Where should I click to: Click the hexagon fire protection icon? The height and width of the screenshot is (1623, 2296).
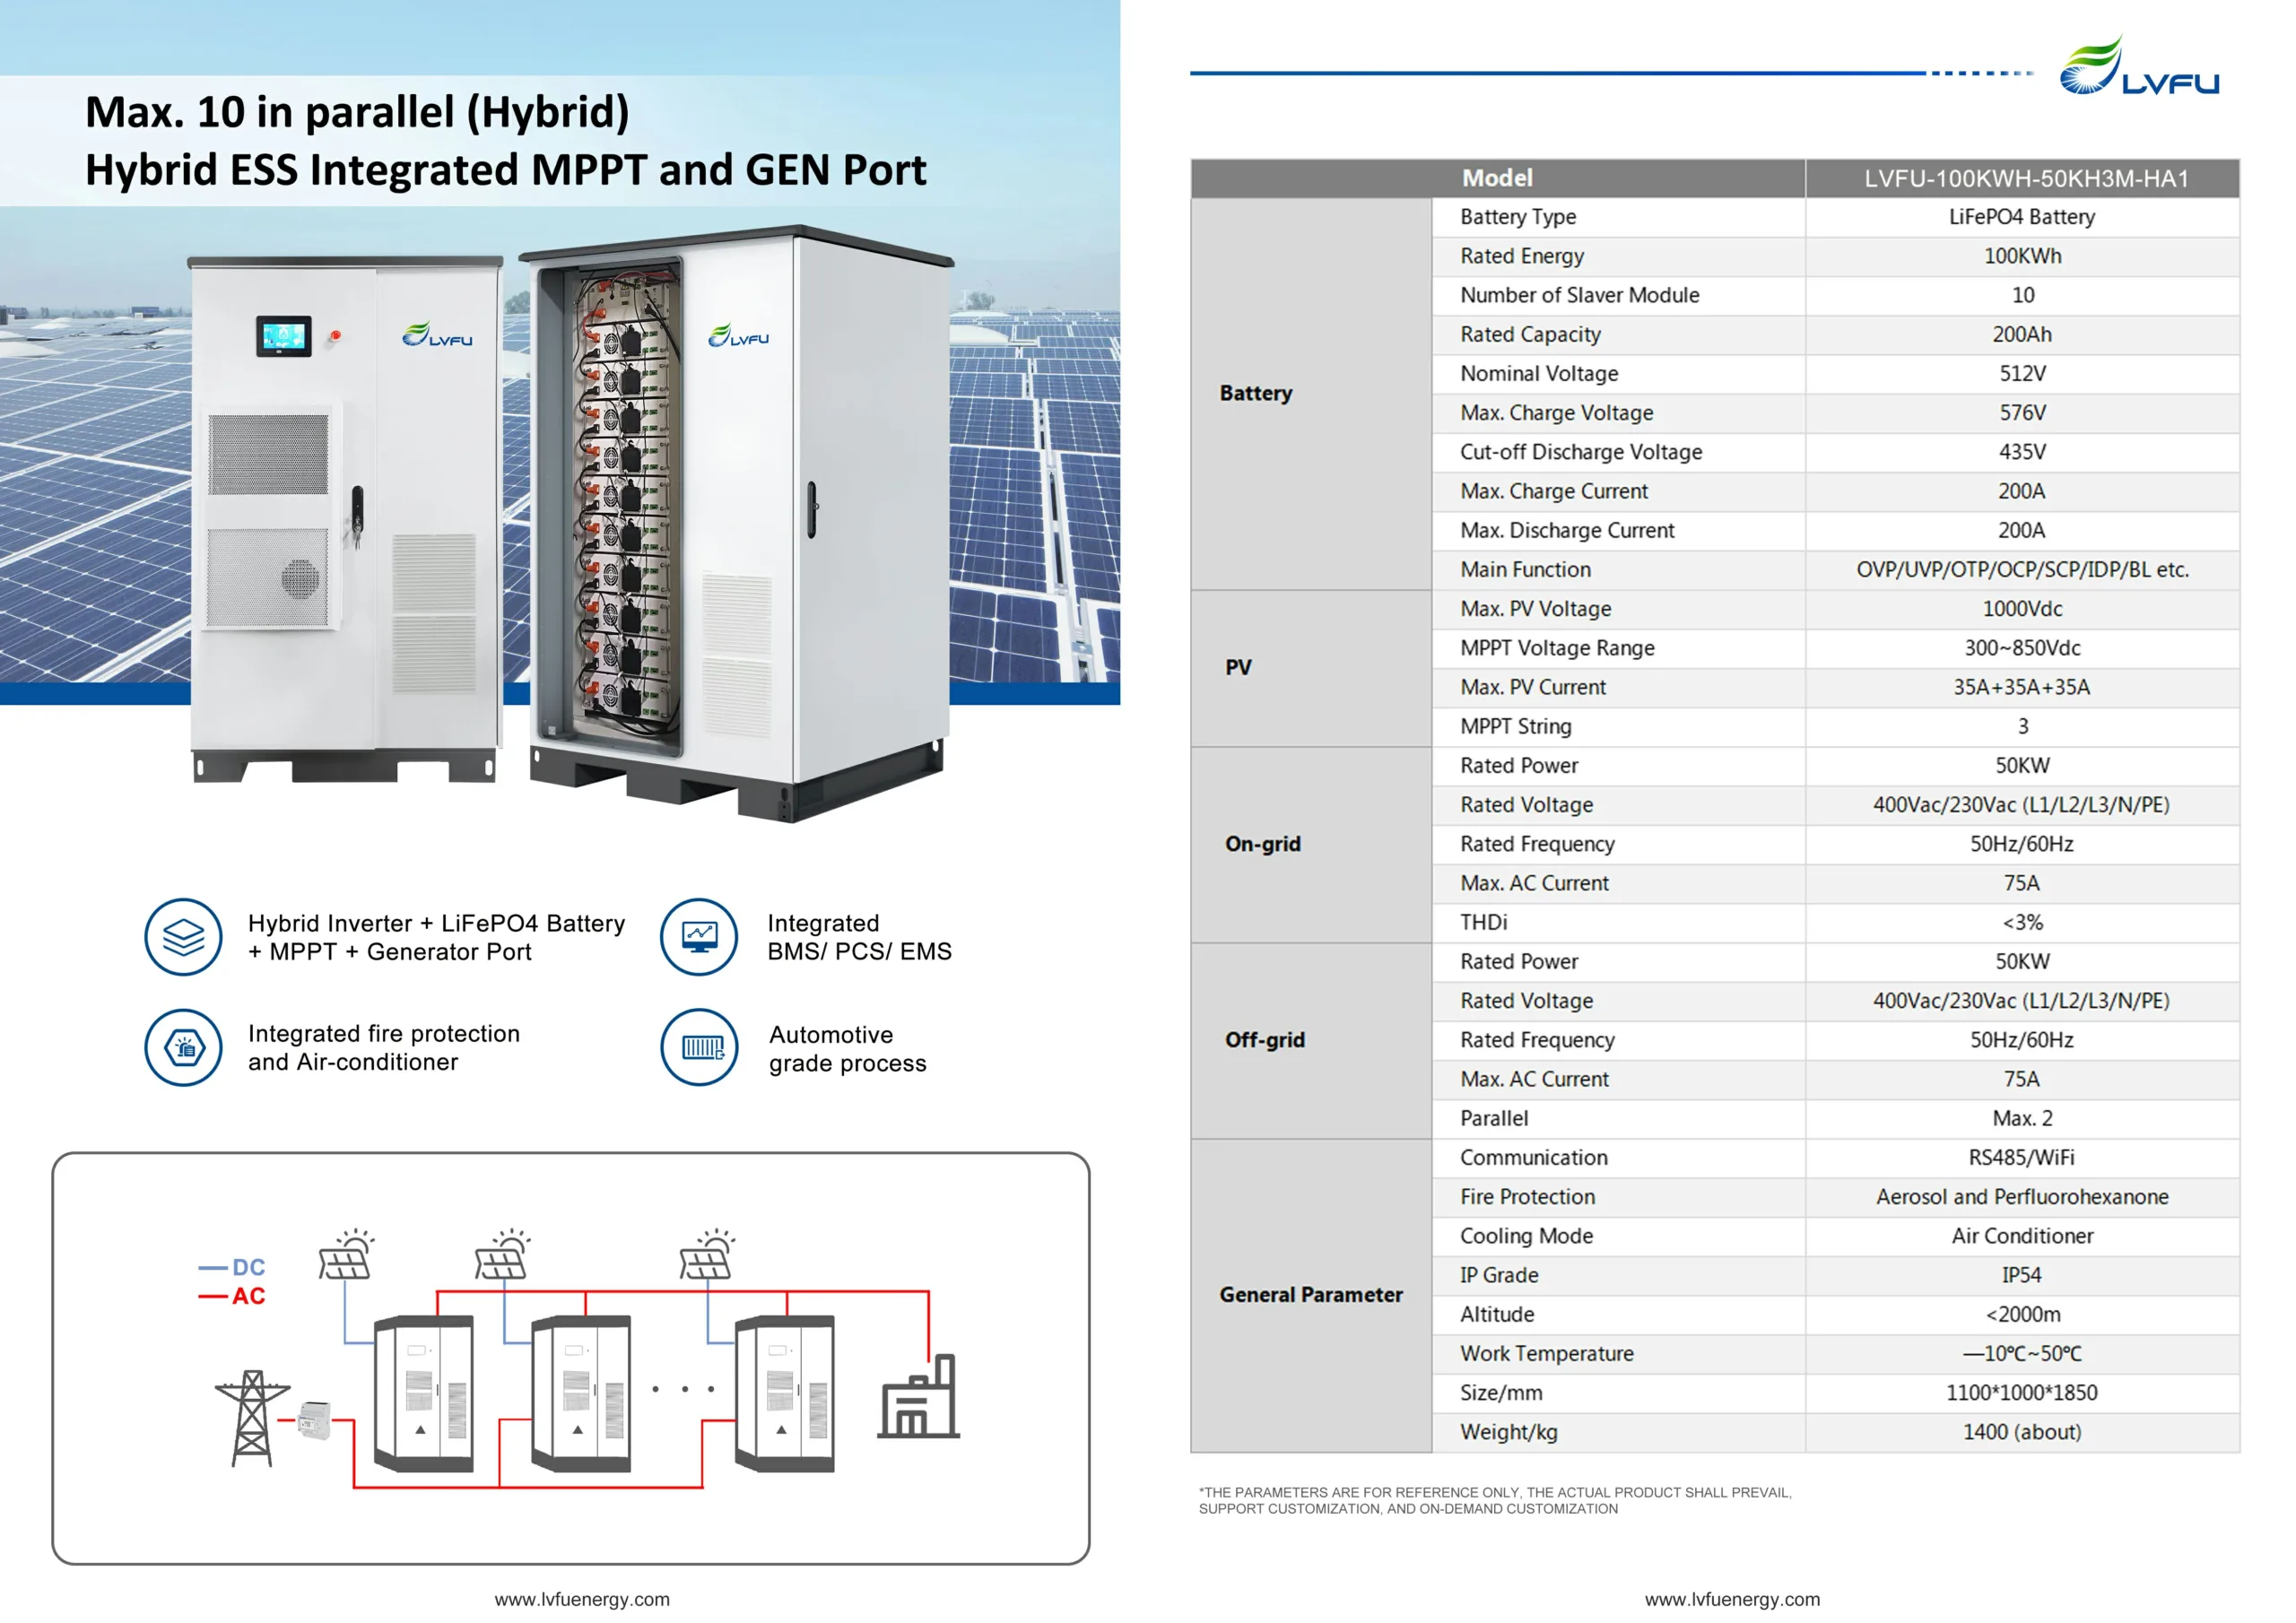183,1047
